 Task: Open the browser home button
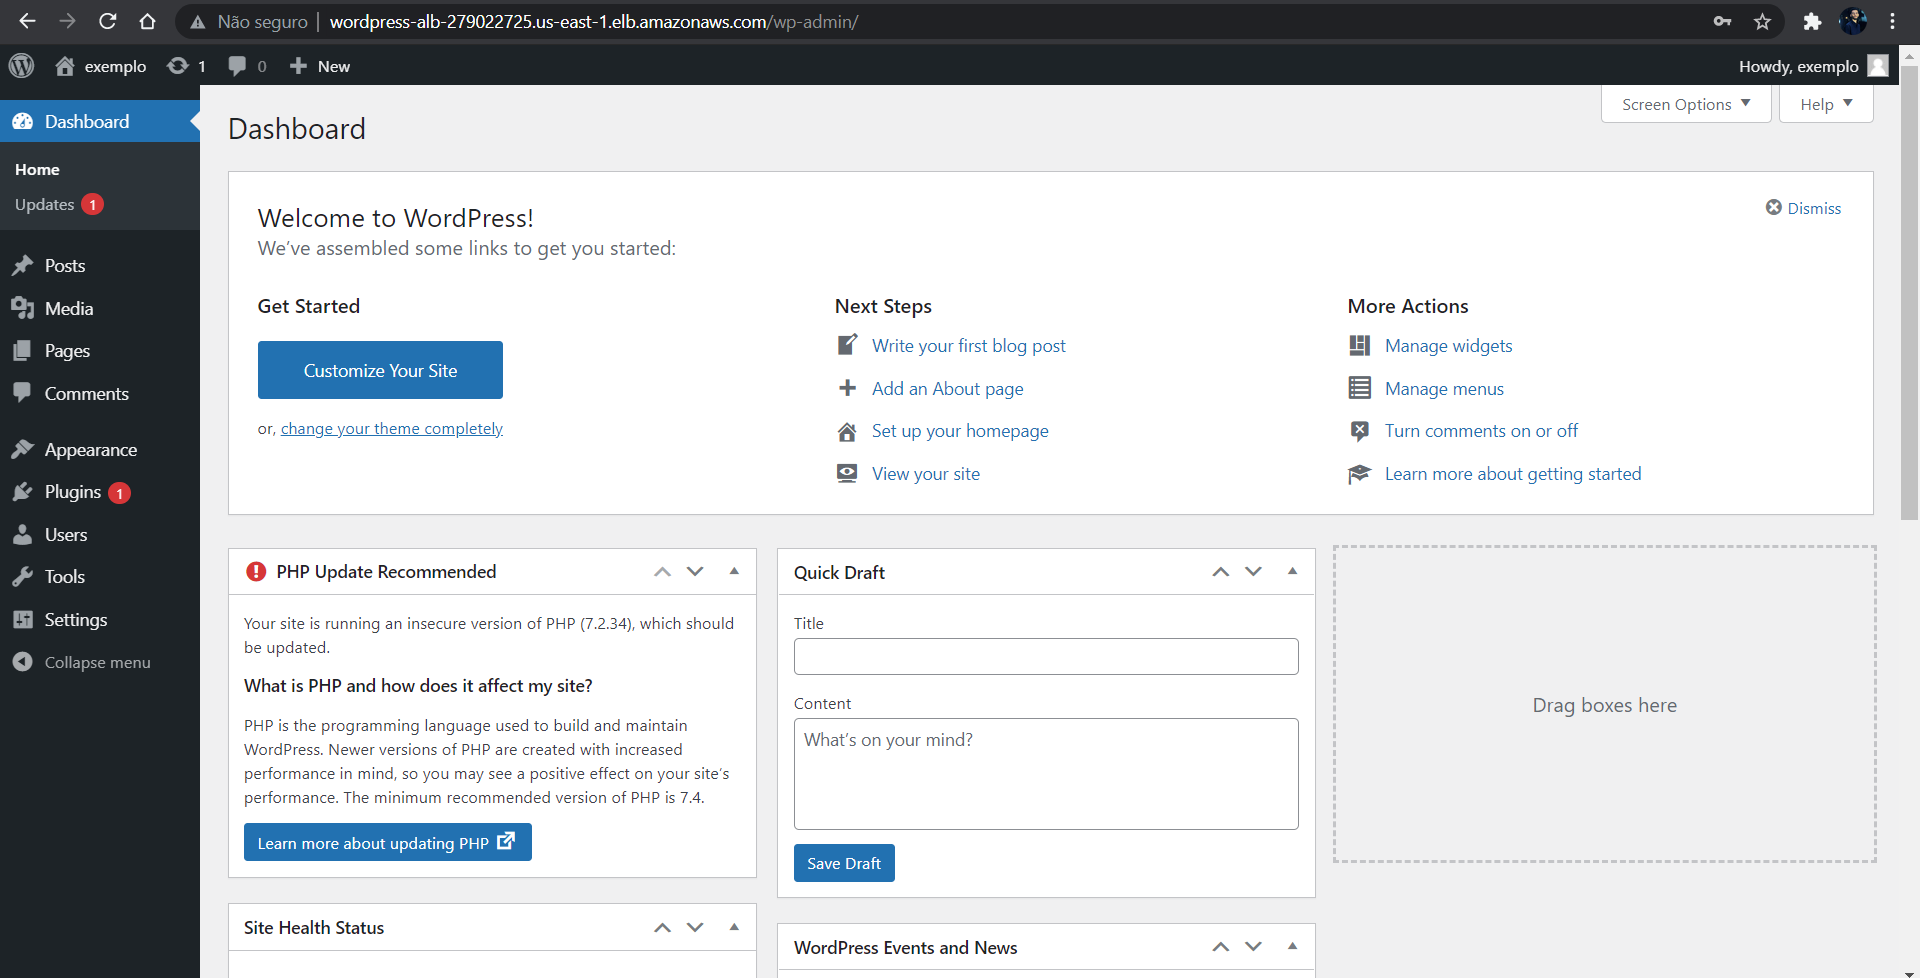pos(147,21)
